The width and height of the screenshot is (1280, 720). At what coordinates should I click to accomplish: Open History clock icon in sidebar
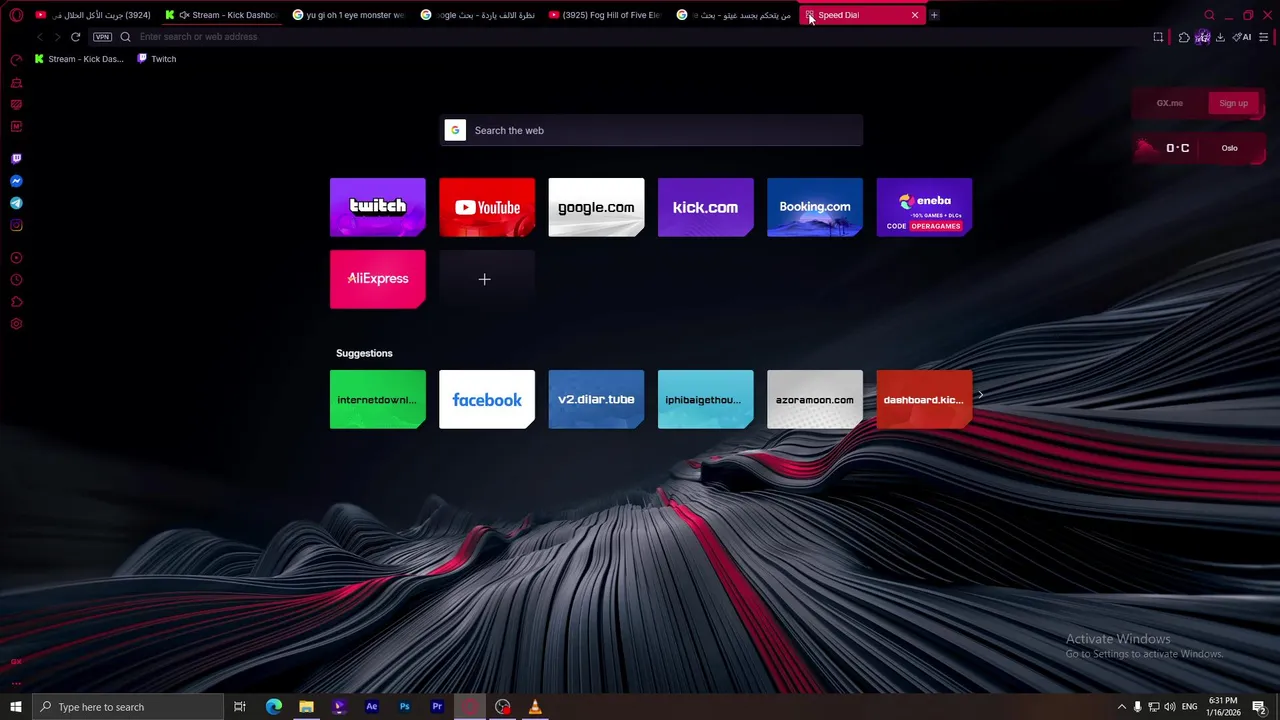(16, 280)
